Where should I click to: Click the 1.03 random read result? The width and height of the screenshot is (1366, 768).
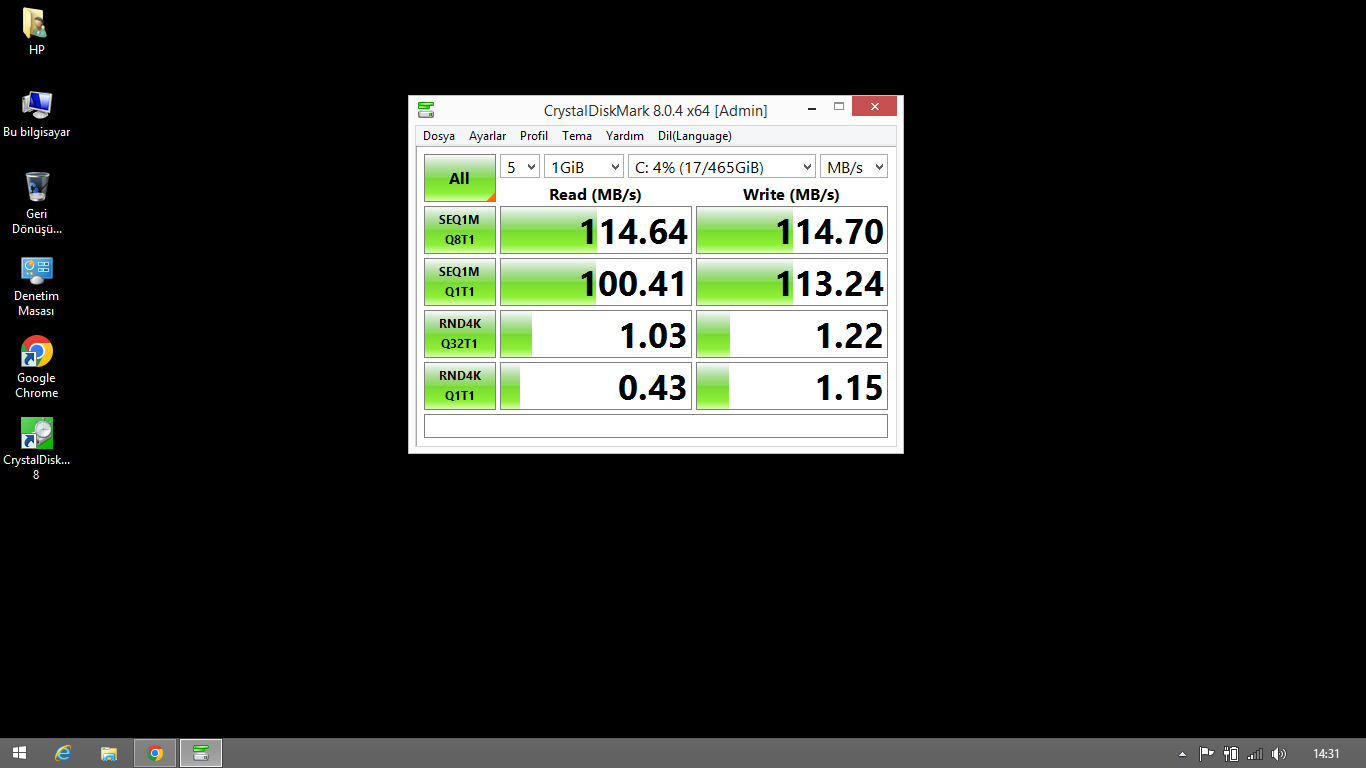tap(596, 334)
